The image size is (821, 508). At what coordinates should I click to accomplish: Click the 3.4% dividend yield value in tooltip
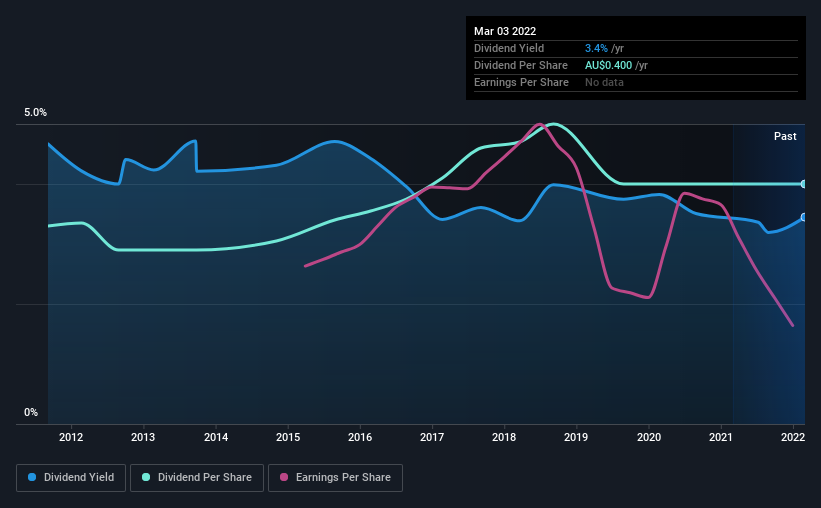coord(596,48)
